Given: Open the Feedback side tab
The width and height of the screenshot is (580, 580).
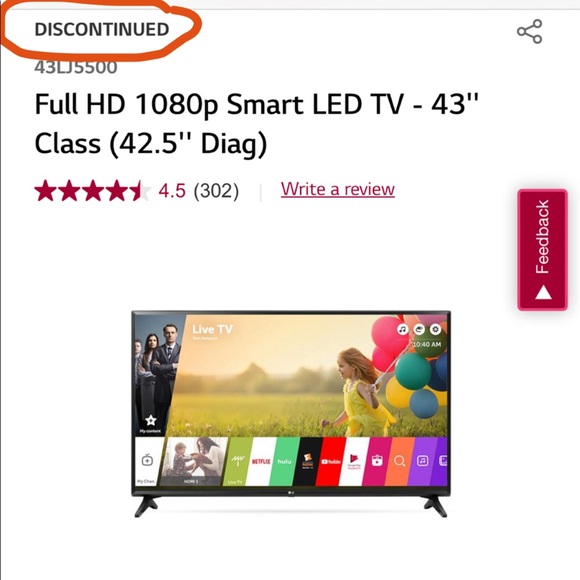Looking at the screenshot, I should pos(542,250).
